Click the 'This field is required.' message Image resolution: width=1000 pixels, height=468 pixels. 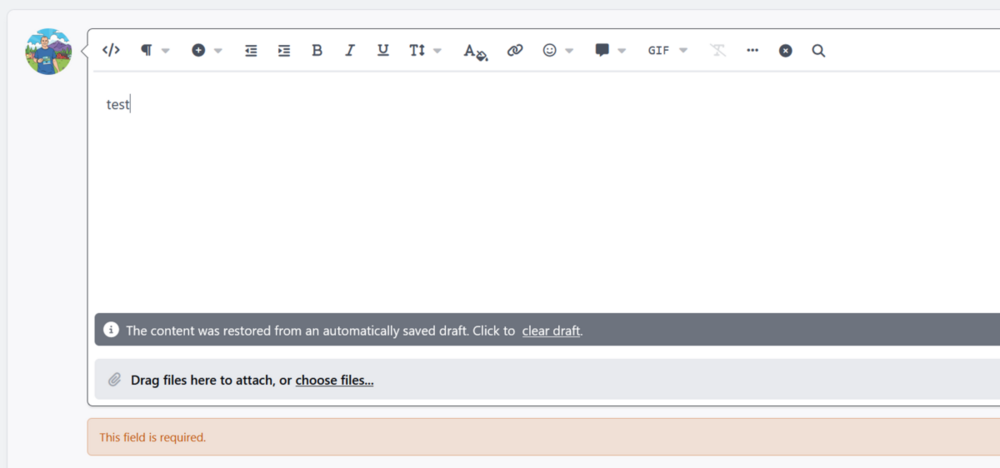coord(152,437)
